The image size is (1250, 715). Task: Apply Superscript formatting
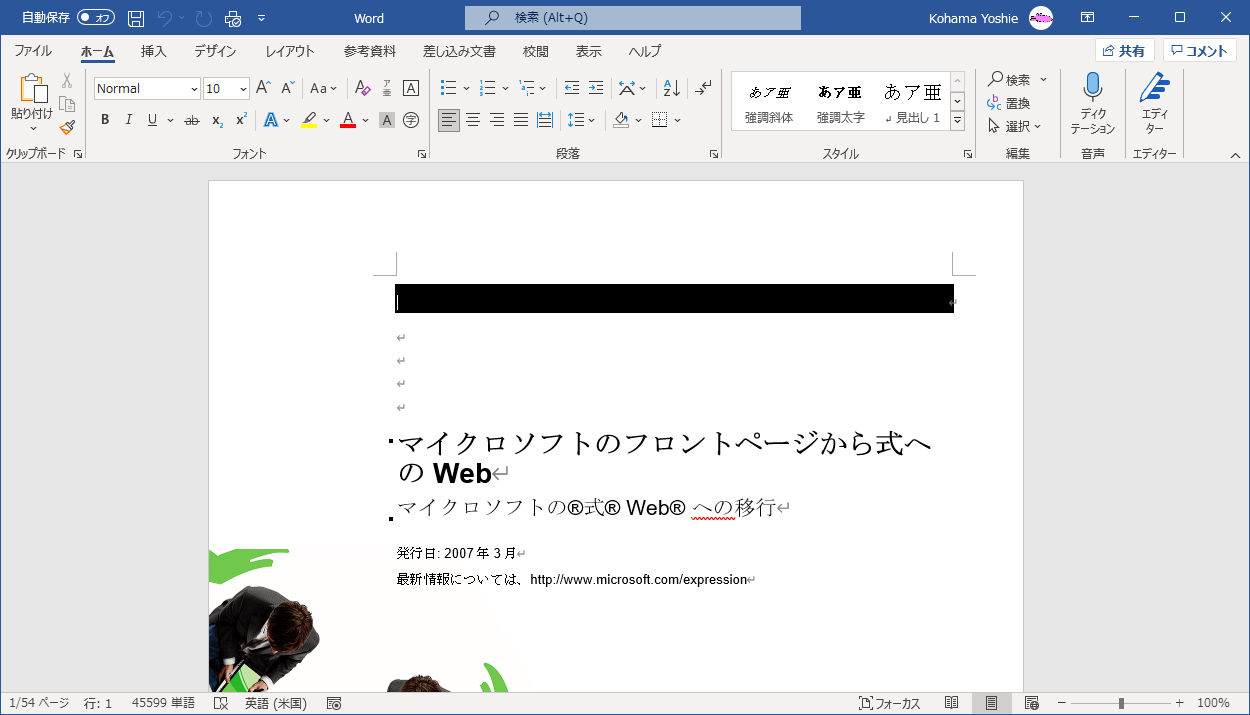(241, 120)
